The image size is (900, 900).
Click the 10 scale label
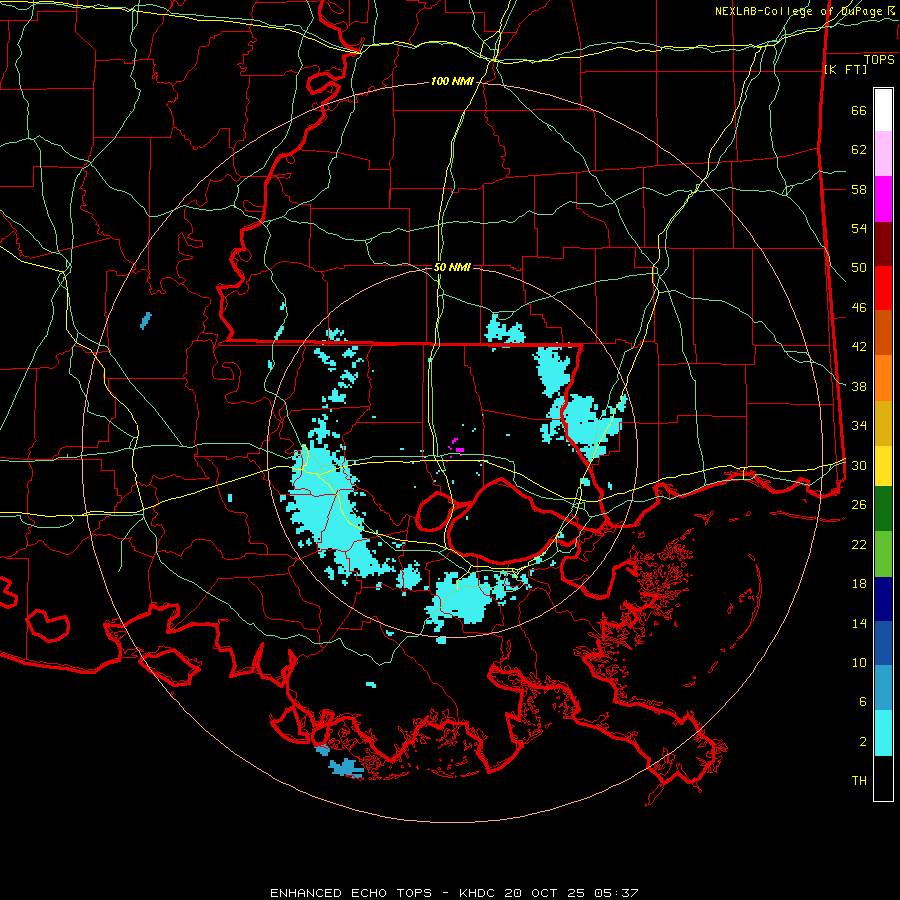[859, 662]
